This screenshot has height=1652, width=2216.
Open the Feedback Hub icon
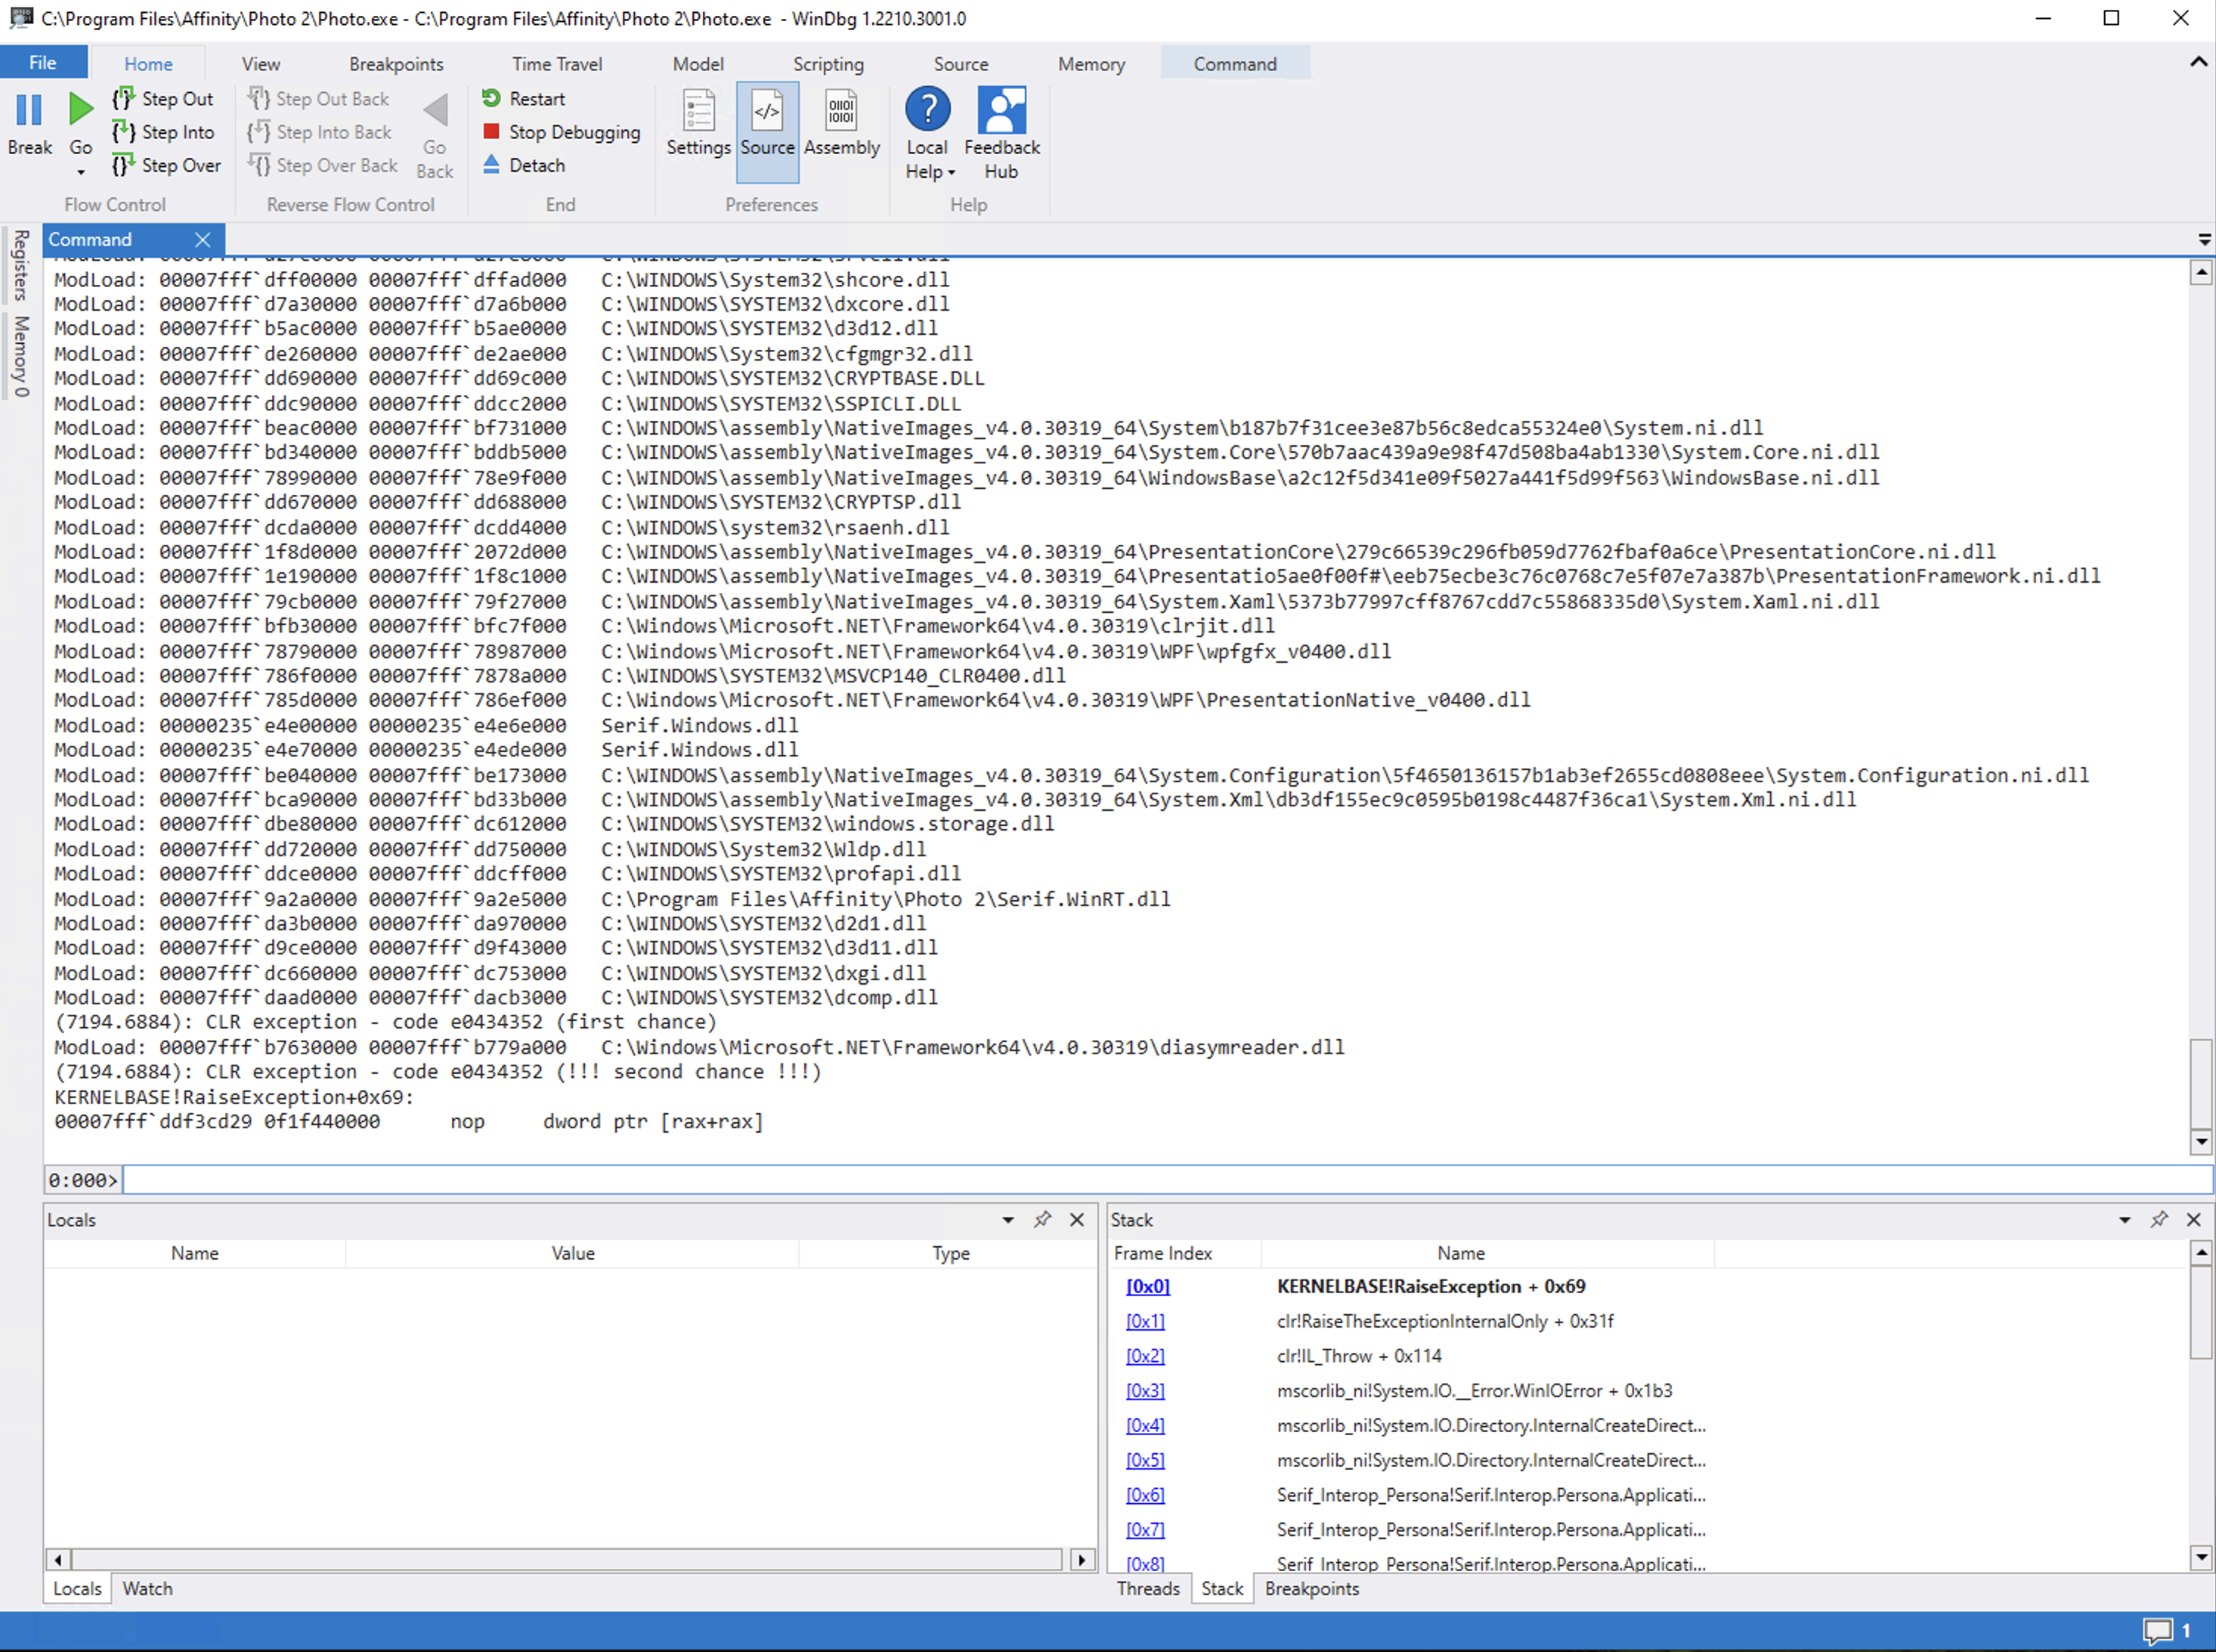(1001, 110)
